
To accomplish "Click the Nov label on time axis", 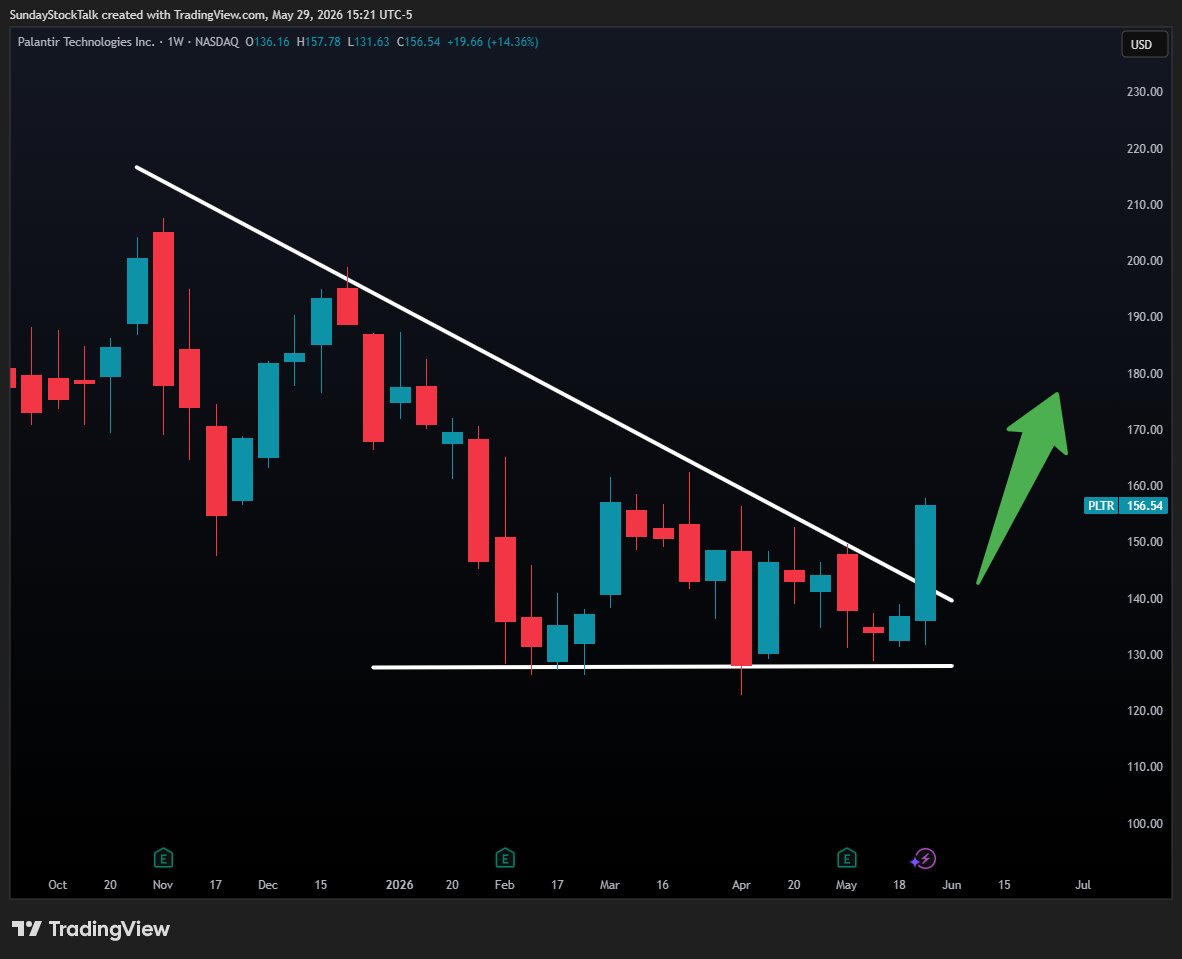I will [163, 884].
